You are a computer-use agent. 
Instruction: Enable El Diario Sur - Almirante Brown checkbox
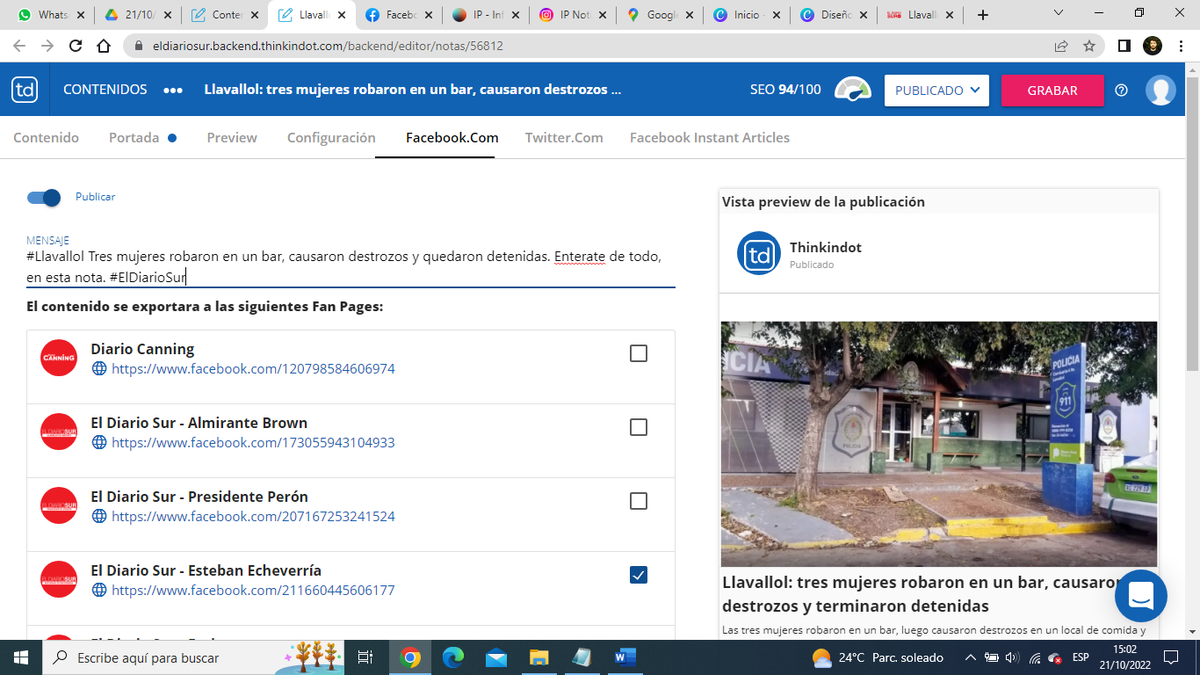(638, 427)
